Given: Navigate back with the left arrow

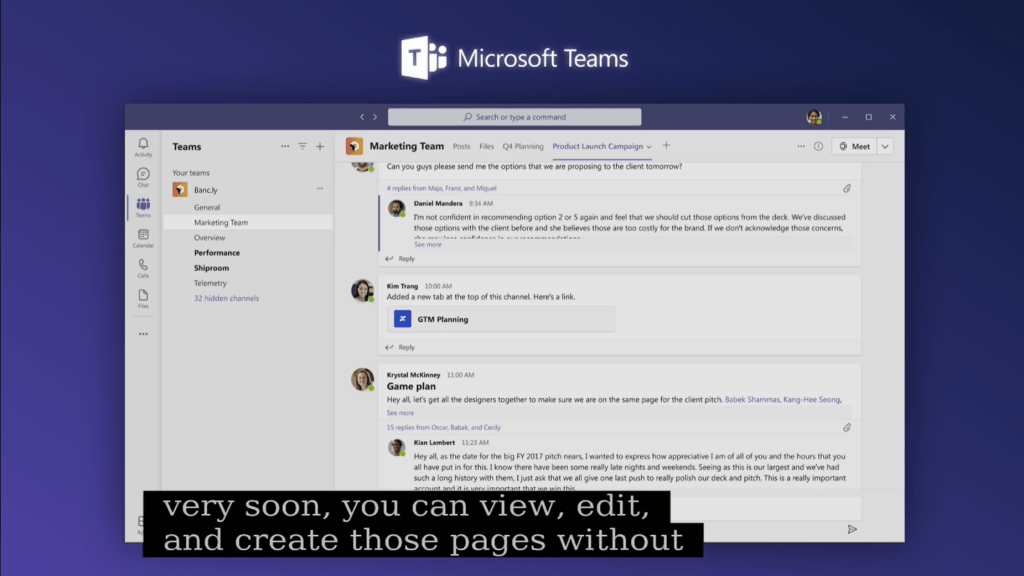Looking at the screenshot, I should point(363,117).
